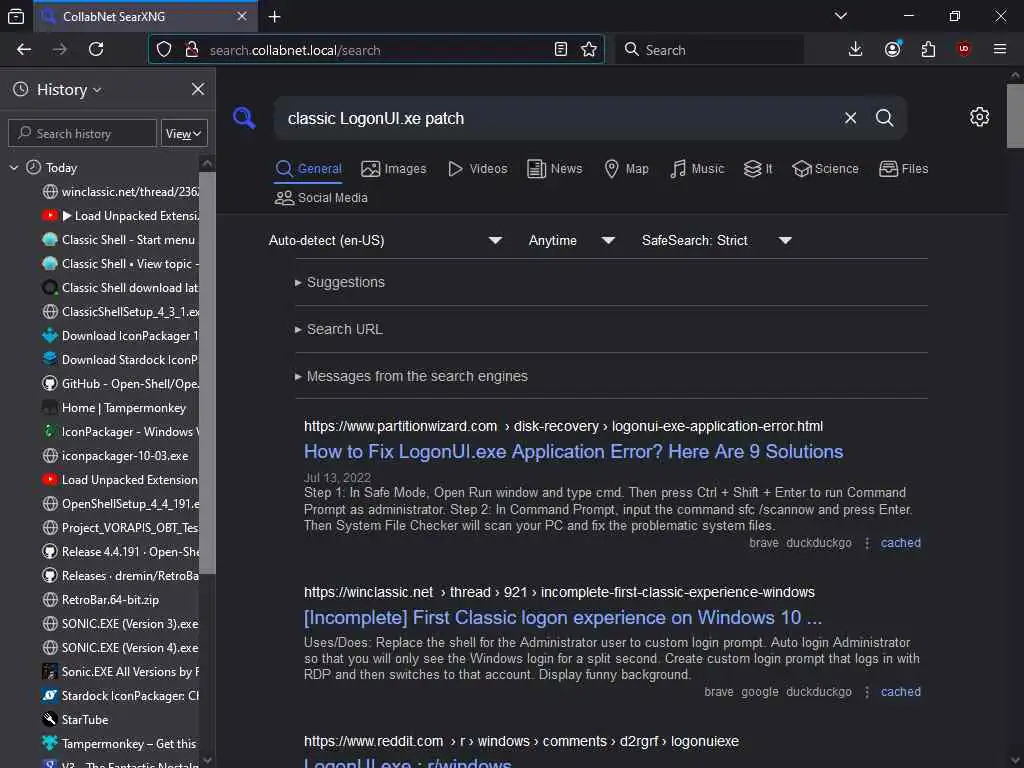Open the brave engine label on first result

click(x=763, y=543)
